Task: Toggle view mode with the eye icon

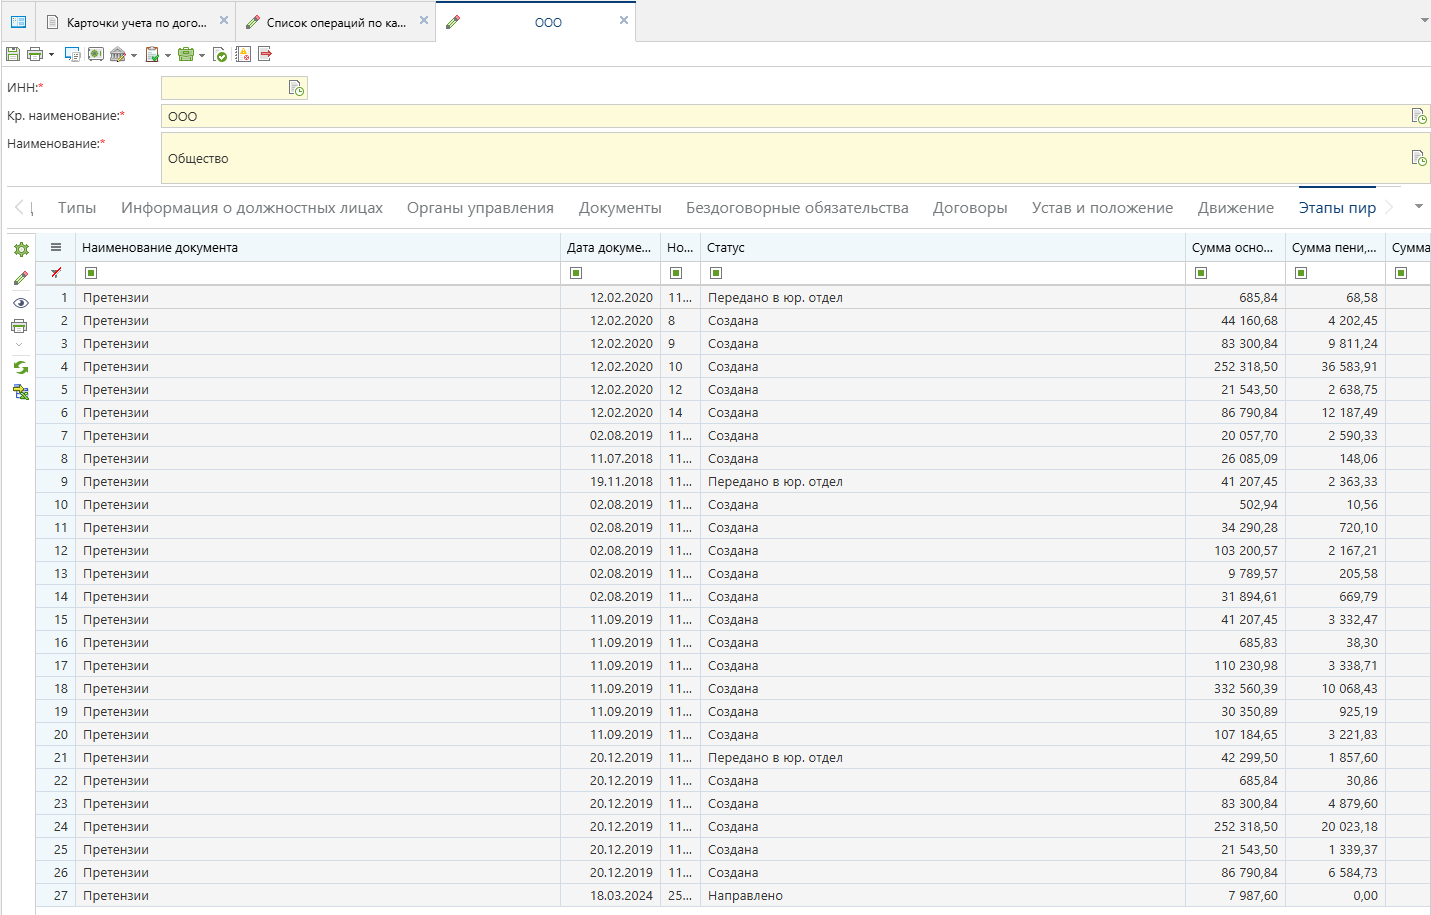Action: coord(20,302)
